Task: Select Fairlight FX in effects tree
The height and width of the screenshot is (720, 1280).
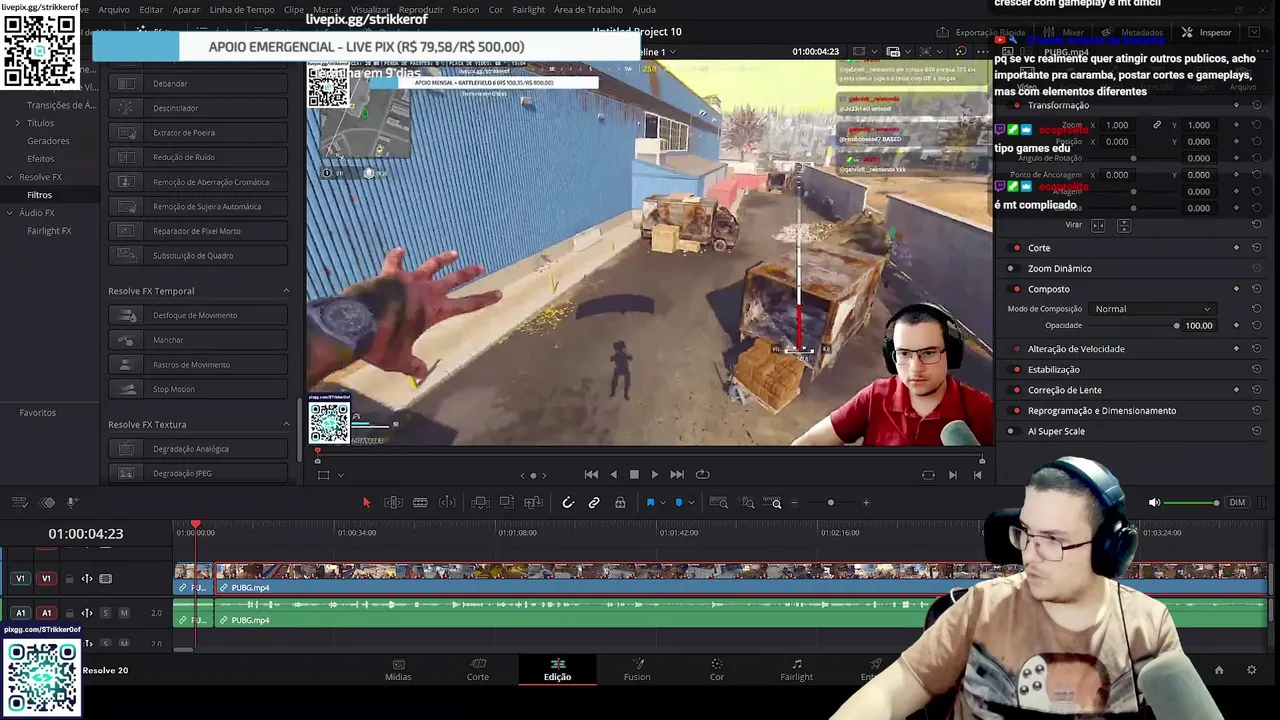Action: click(49, 231)
